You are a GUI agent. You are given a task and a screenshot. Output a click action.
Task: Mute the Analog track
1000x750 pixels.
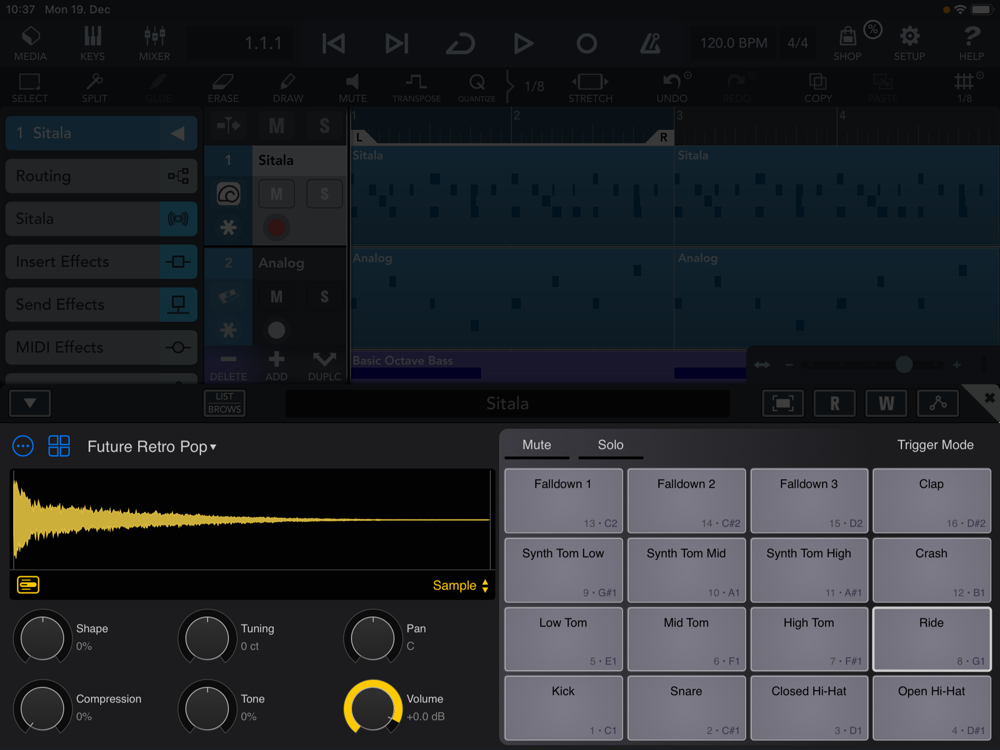[x=276, y=297]
